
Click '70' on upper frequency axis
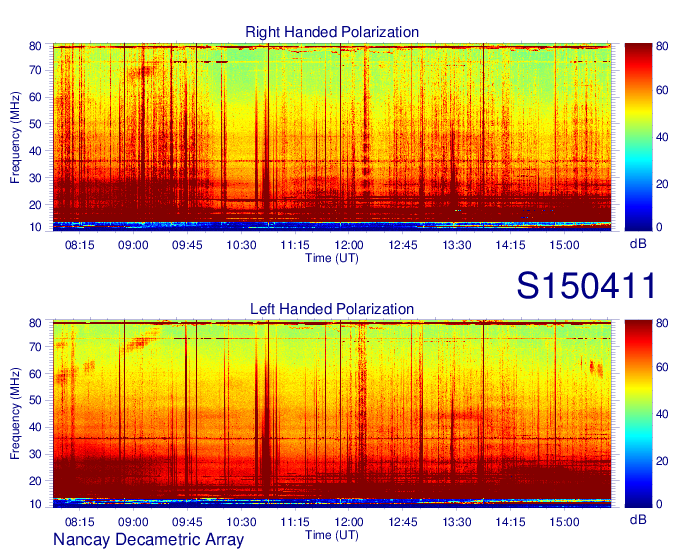(36, 70)
